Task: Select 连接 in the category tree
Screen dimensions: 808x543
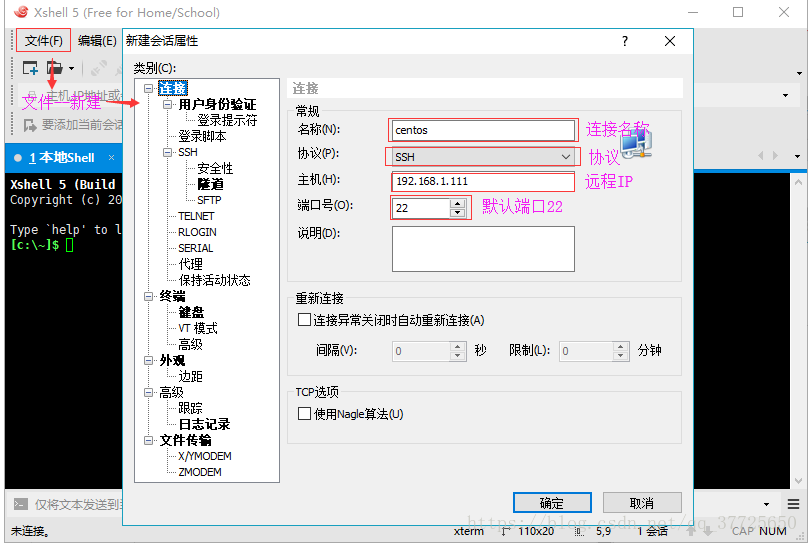Action: coord(173,89)
